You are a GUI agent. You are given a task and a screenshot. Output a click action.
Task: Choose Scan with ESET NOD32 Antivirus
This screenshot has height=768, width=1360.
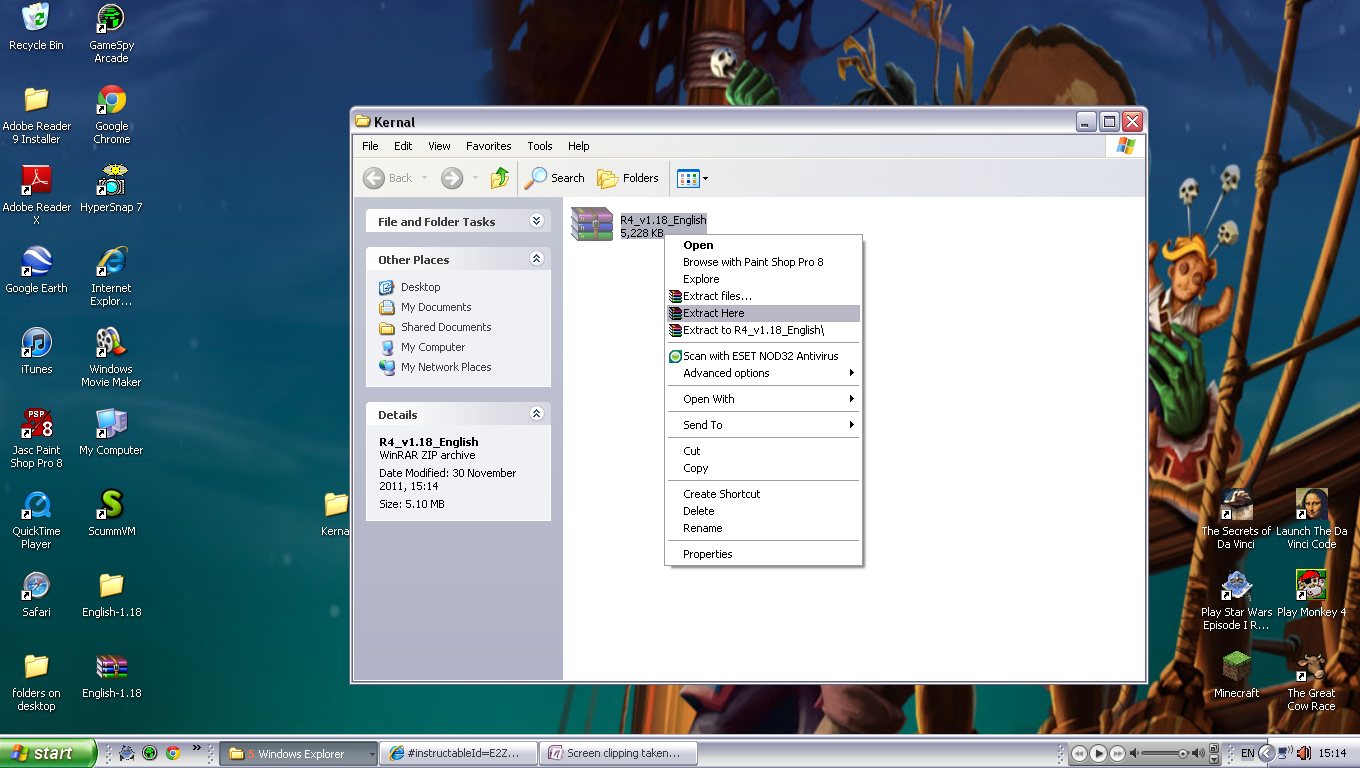click(x=764, y=356)
